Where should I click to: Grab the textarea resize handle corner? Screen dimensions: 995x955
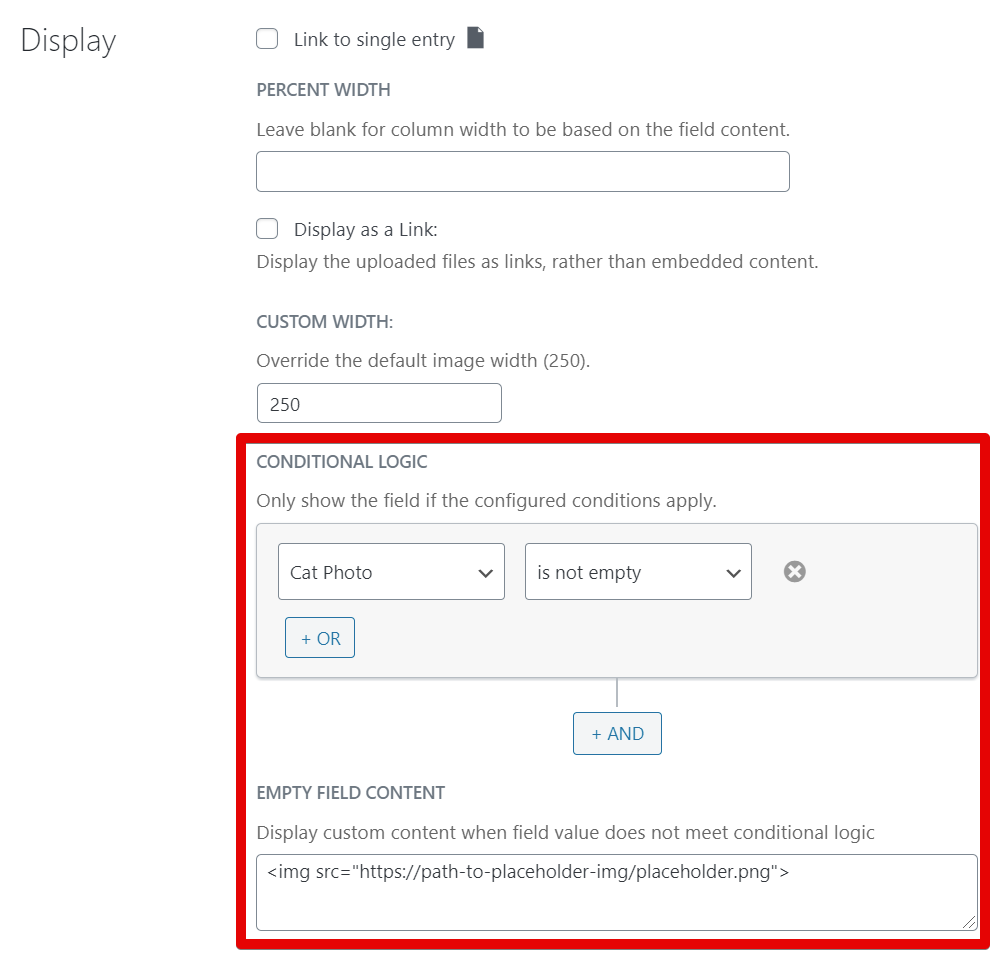[x=969, y=923]
